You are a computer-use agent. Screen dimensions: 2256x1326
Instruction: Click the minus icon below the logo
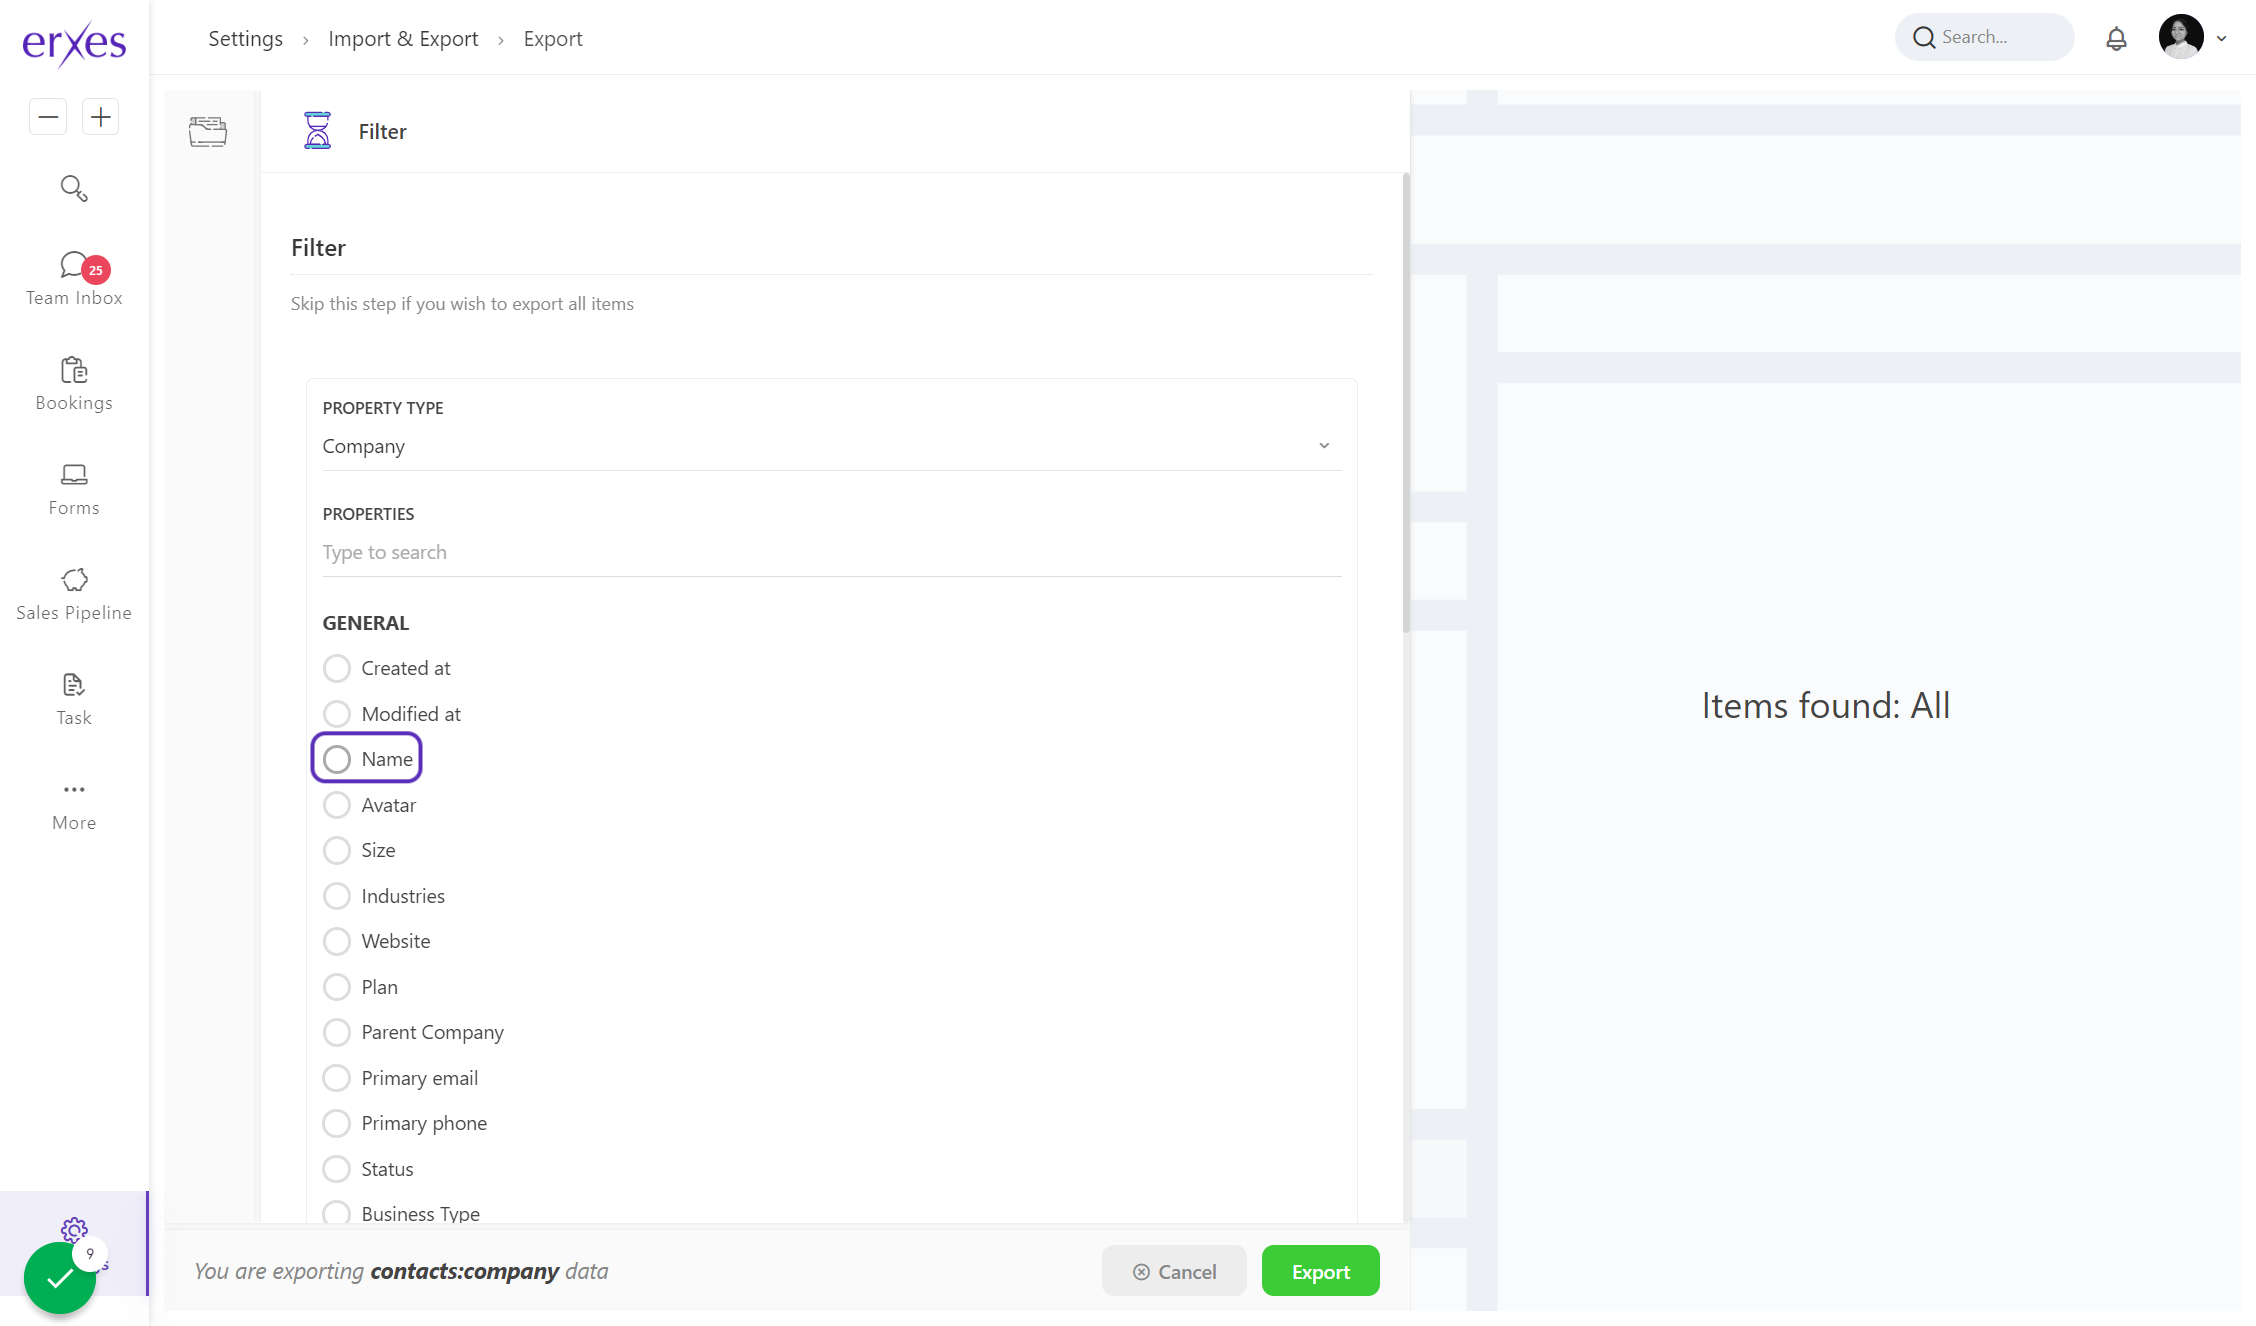(48, 117)
